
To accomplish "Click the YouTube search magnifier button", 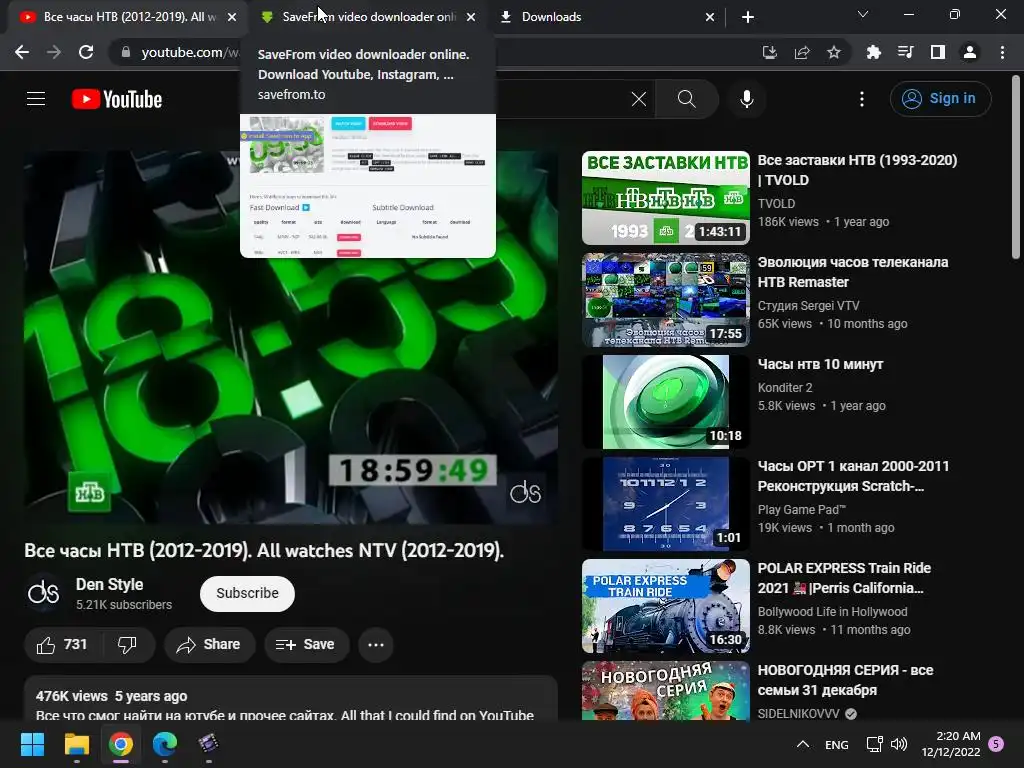I will click(686, 99).
